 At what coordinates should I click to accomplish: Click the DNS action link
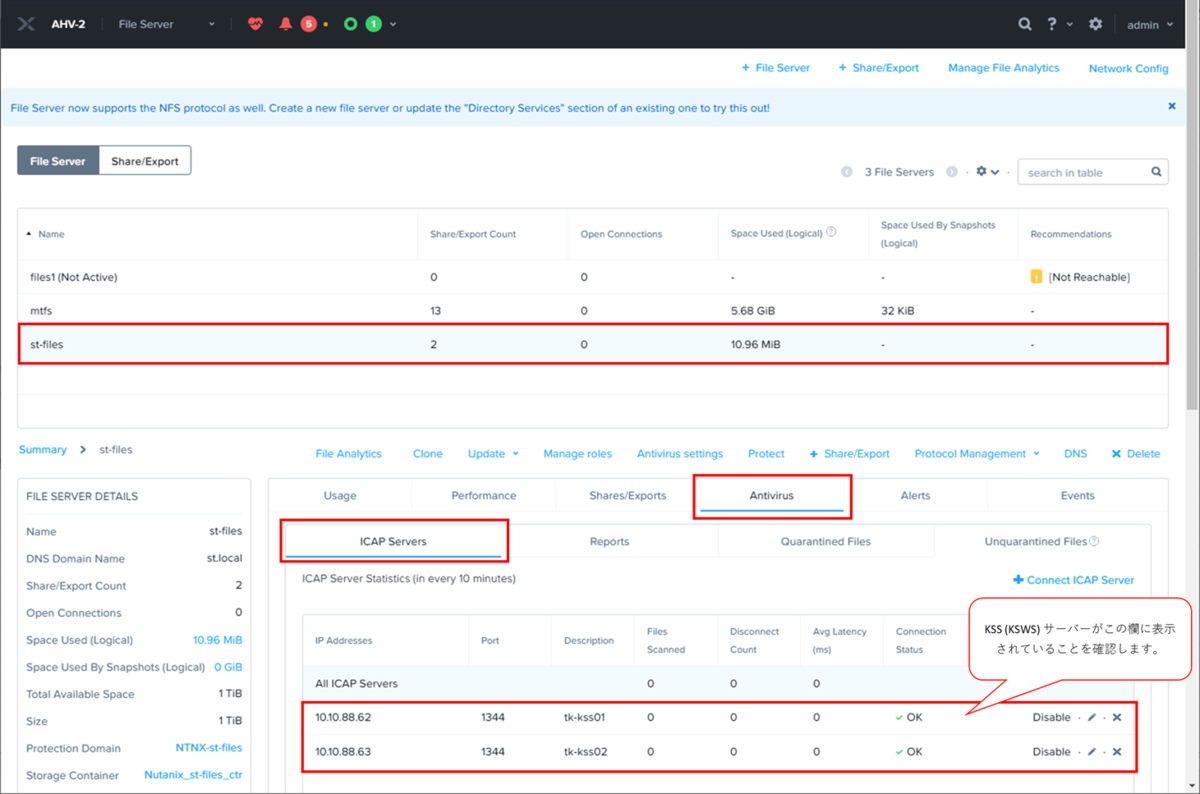(x=1075, y=453)
